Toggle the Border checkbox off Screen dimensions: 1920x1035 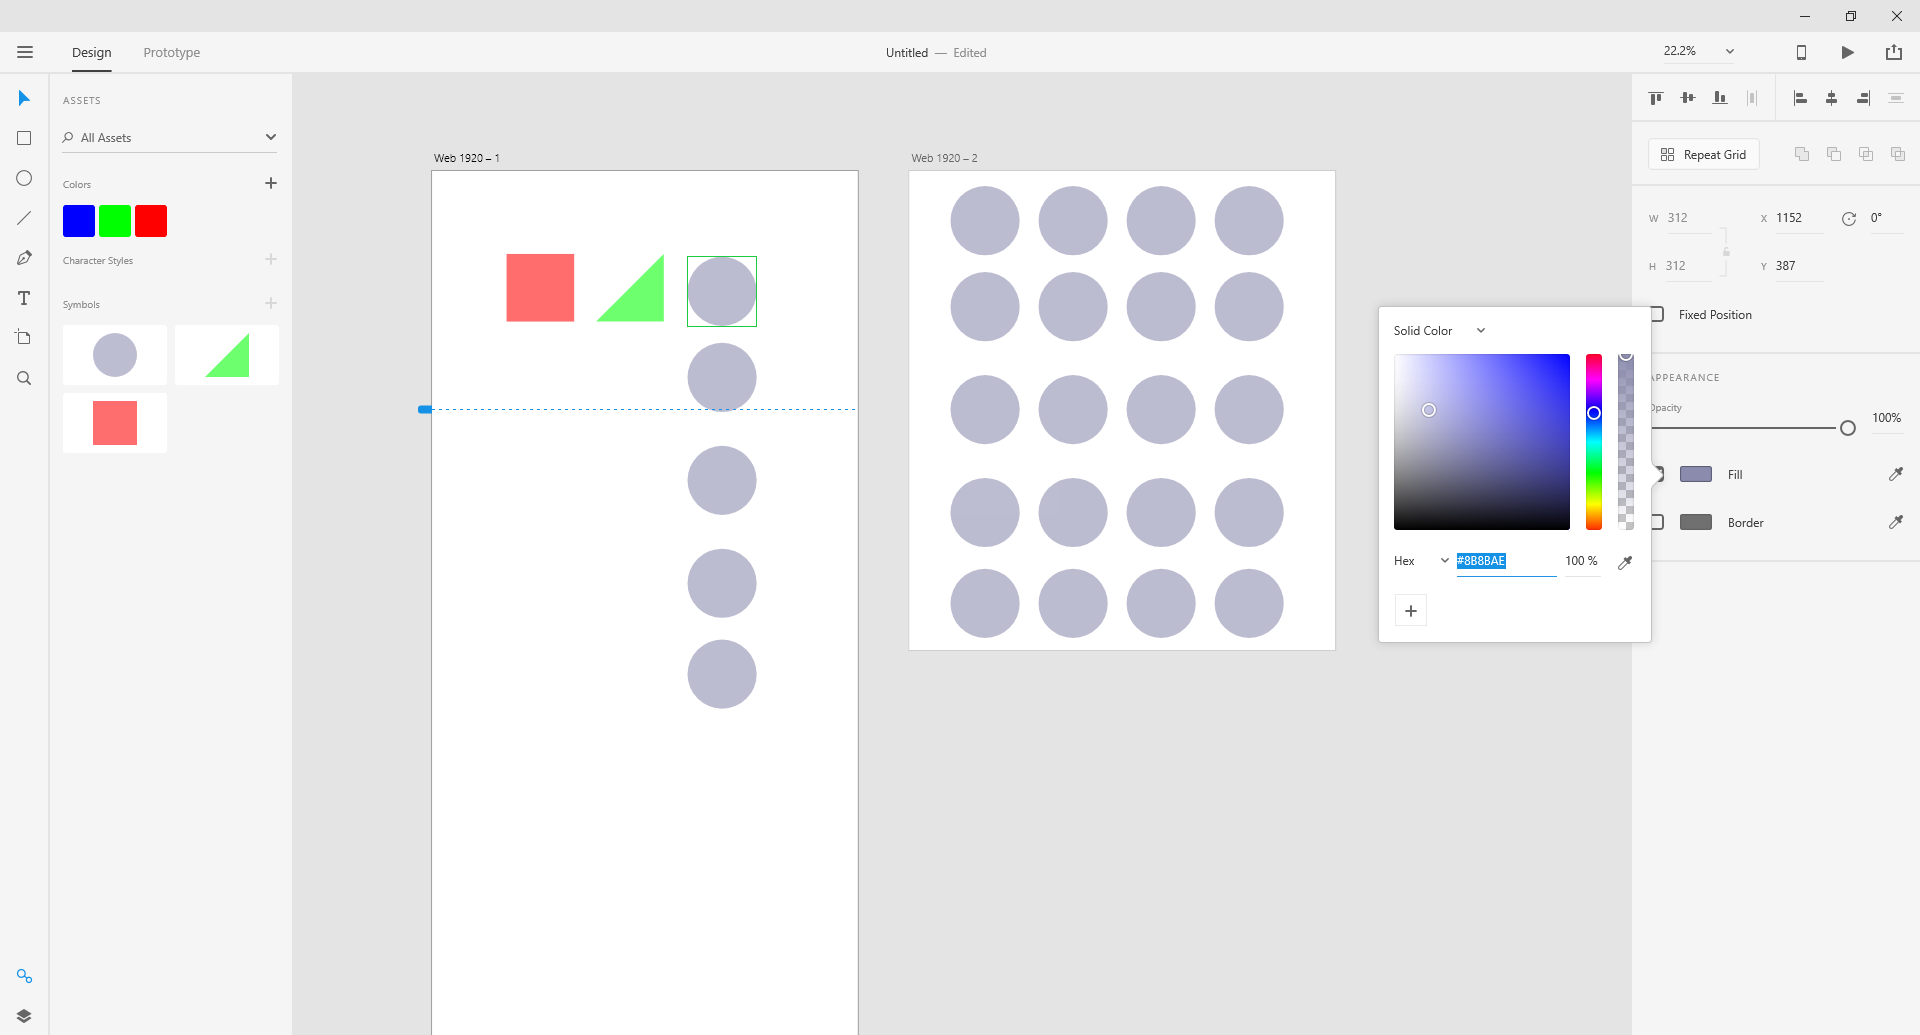pos(1657,522)
